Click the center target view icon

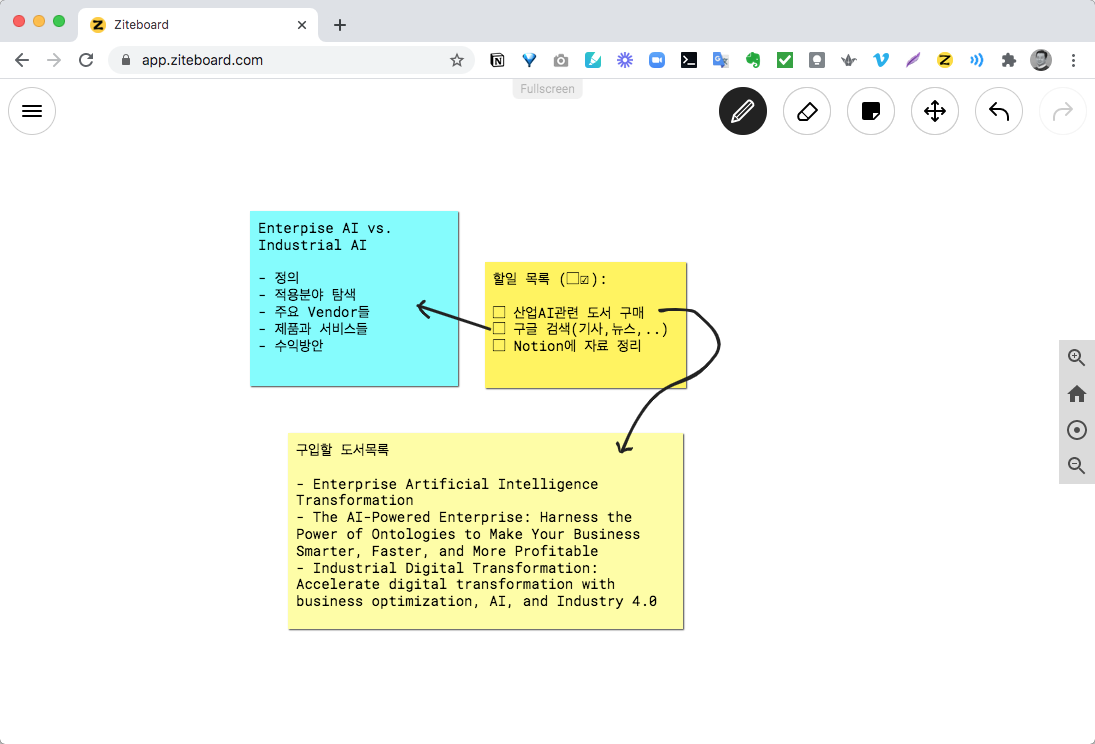click(1077, 430)
